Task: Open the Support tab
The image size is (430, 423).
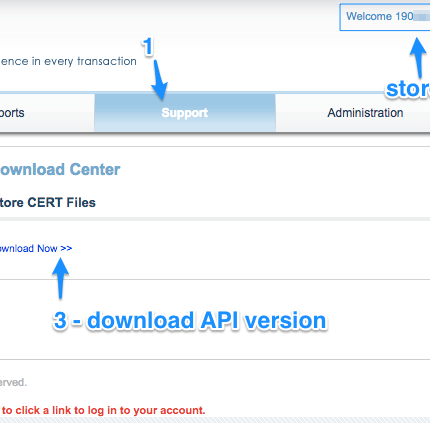Action: 185,113
